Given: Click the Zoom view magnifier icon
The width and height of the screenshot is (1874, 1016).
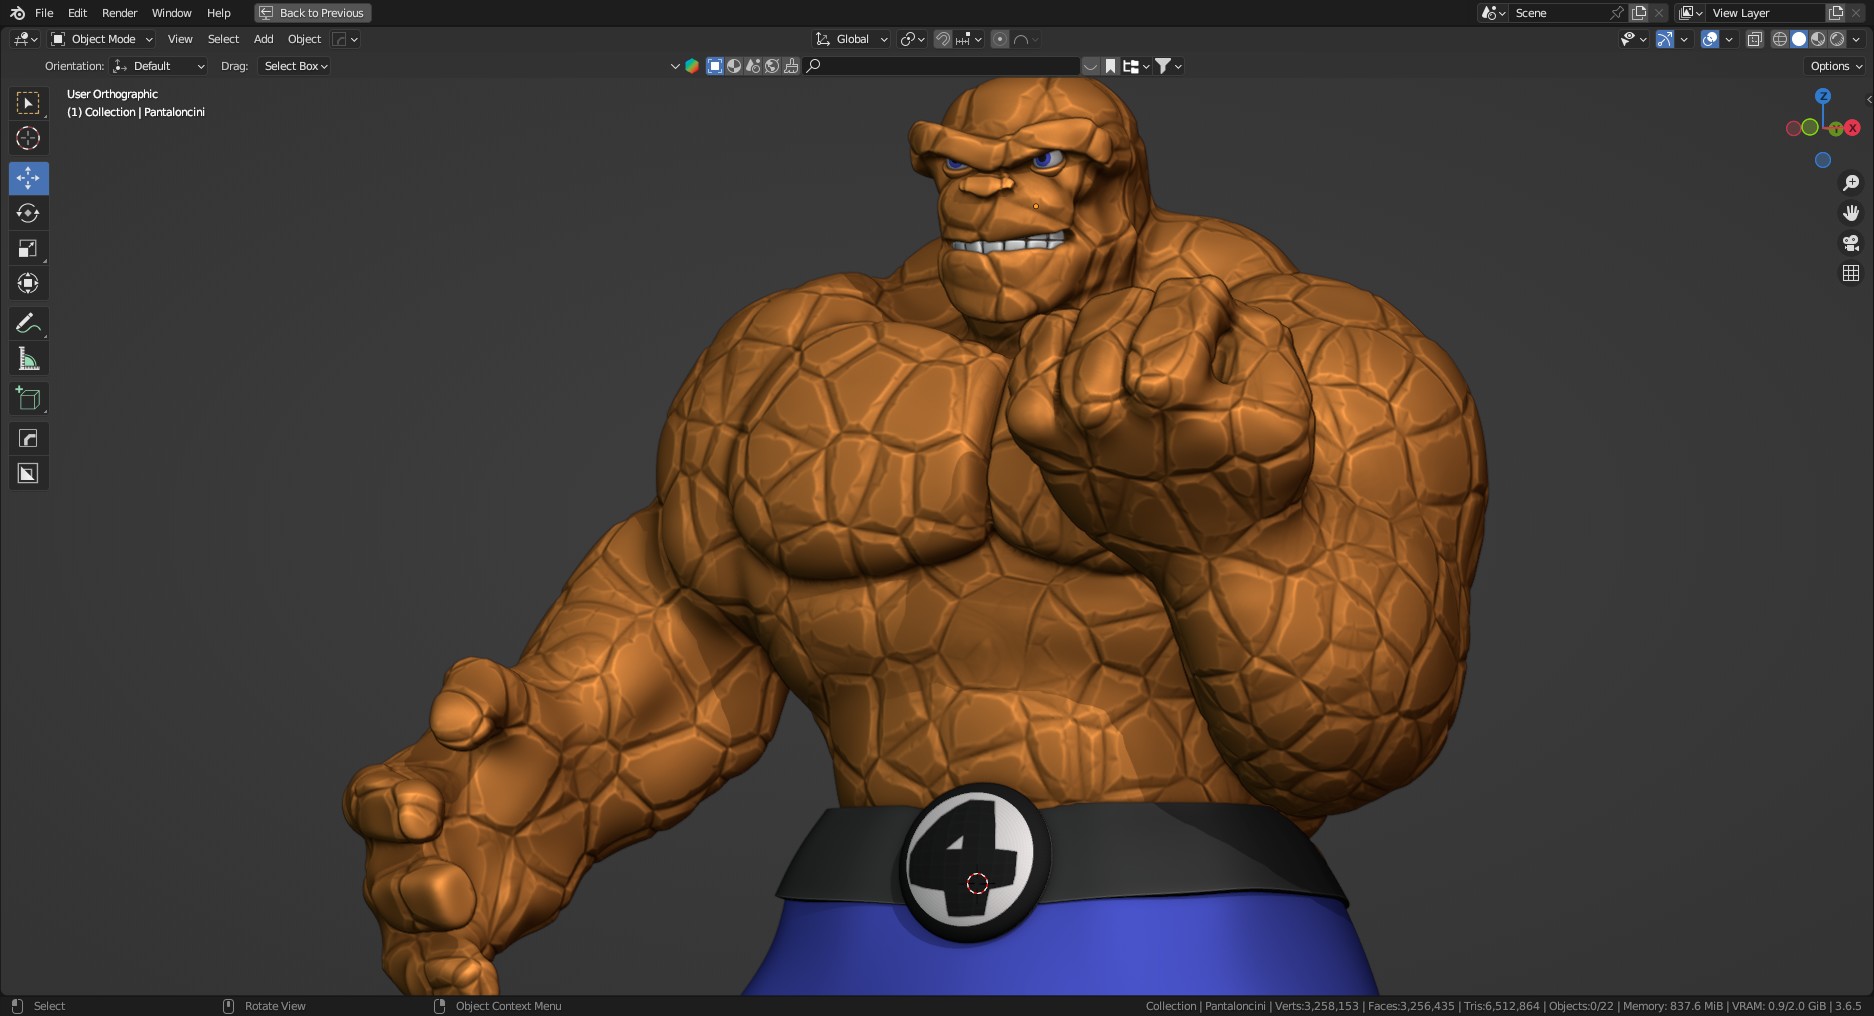Looking at the screenshot, I should [x=1851, y=183].
